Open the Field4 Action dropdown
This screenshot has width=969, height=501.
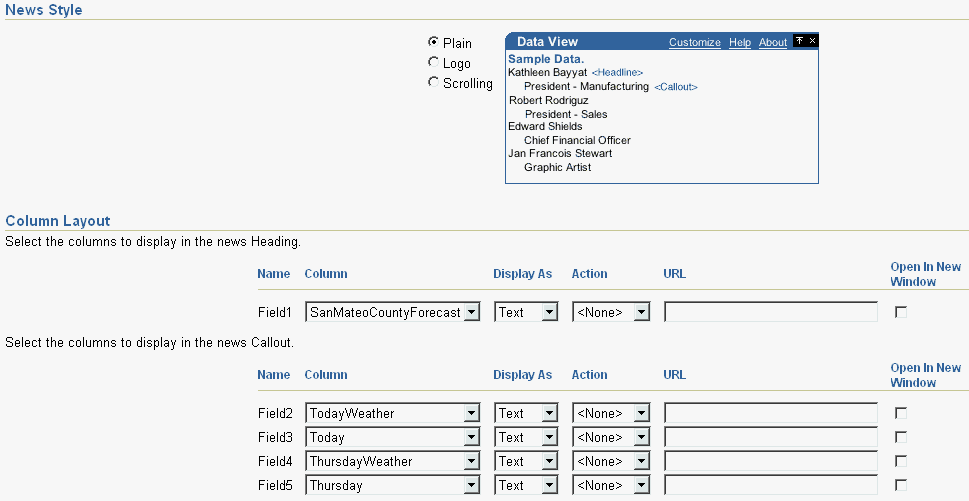tap(611, 461)
